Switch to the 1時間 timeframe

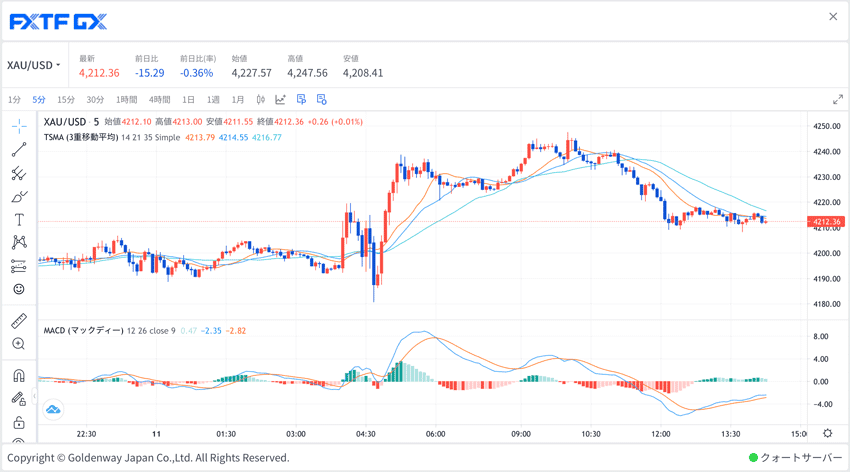(126, 100)
